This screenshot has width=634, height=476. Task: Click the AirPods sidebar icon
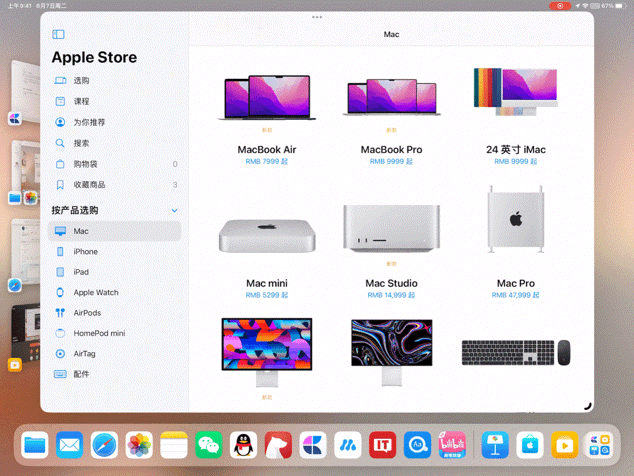point(60,313)
